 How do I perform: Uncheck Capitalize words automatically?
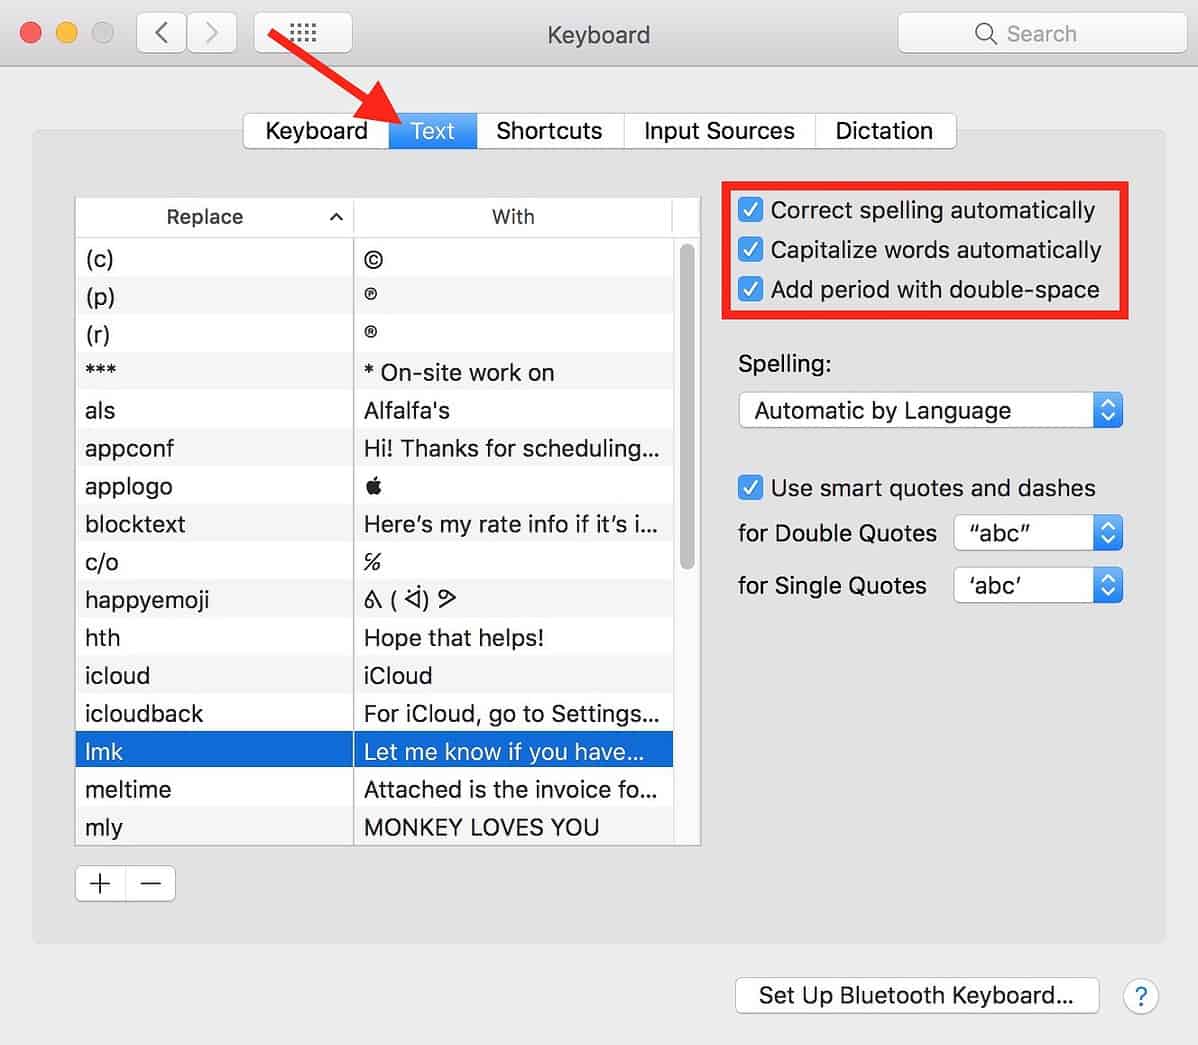tap(751, 250)
